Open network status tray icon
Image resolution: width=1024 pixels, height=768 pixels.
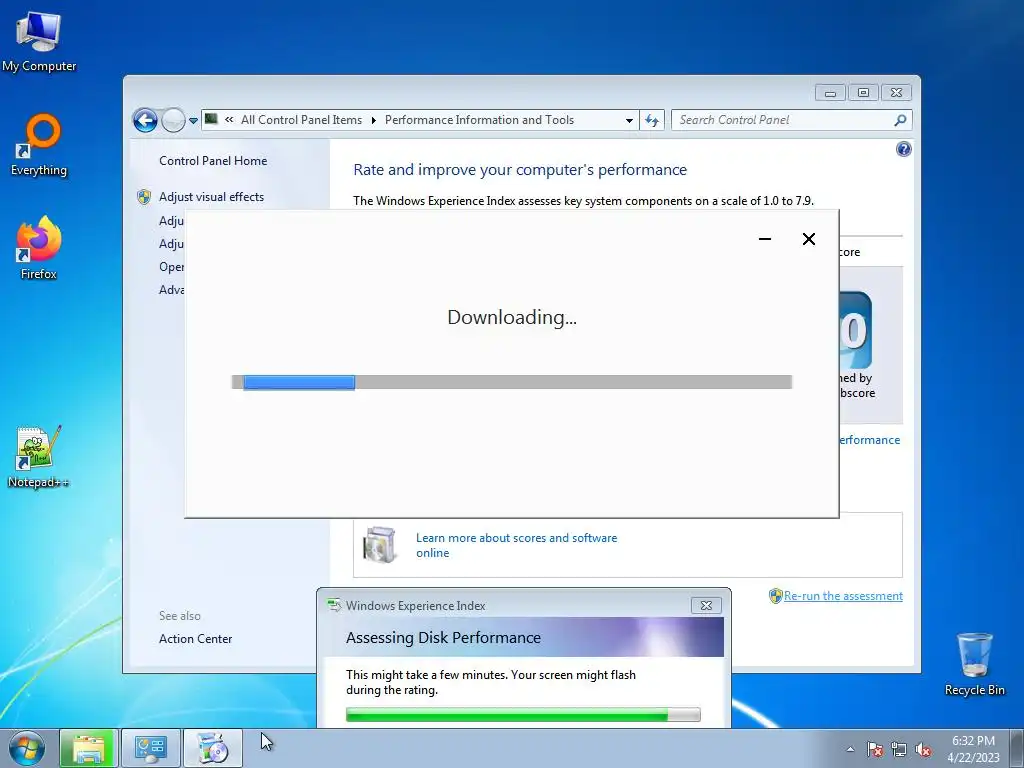coord(899,749)
